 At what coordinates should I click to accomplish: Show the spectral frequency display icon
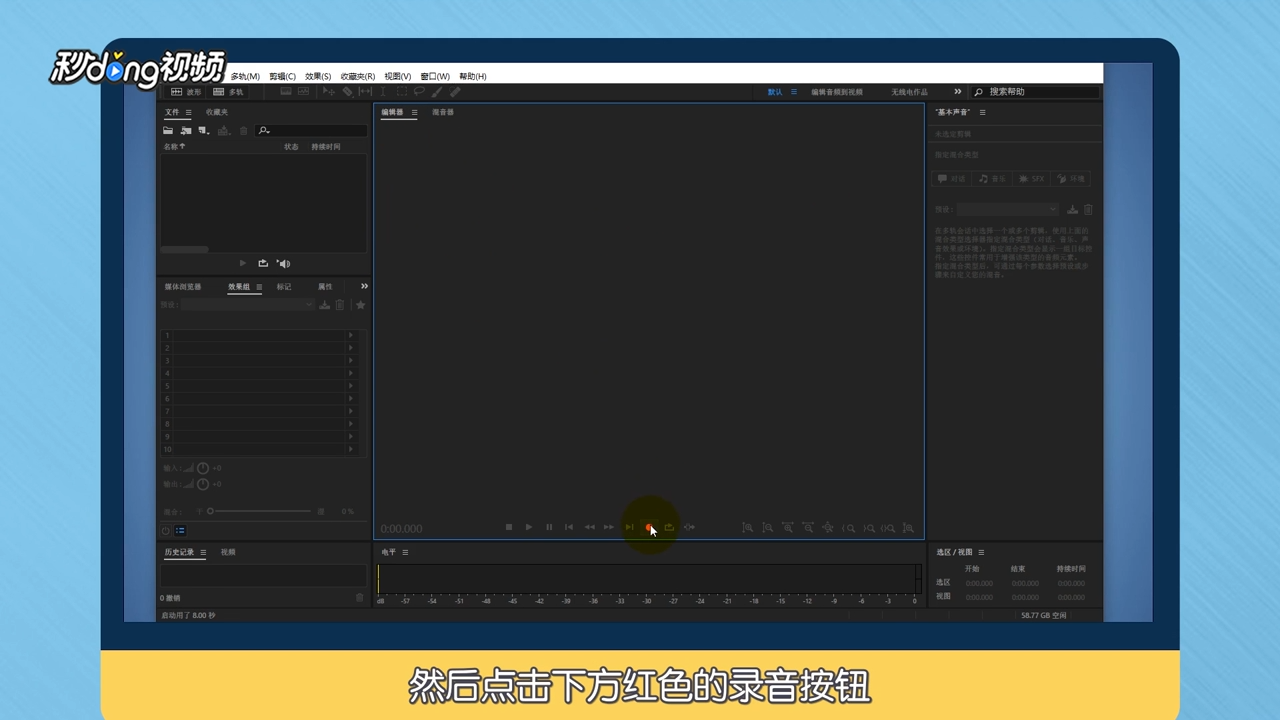coord(286,91)
